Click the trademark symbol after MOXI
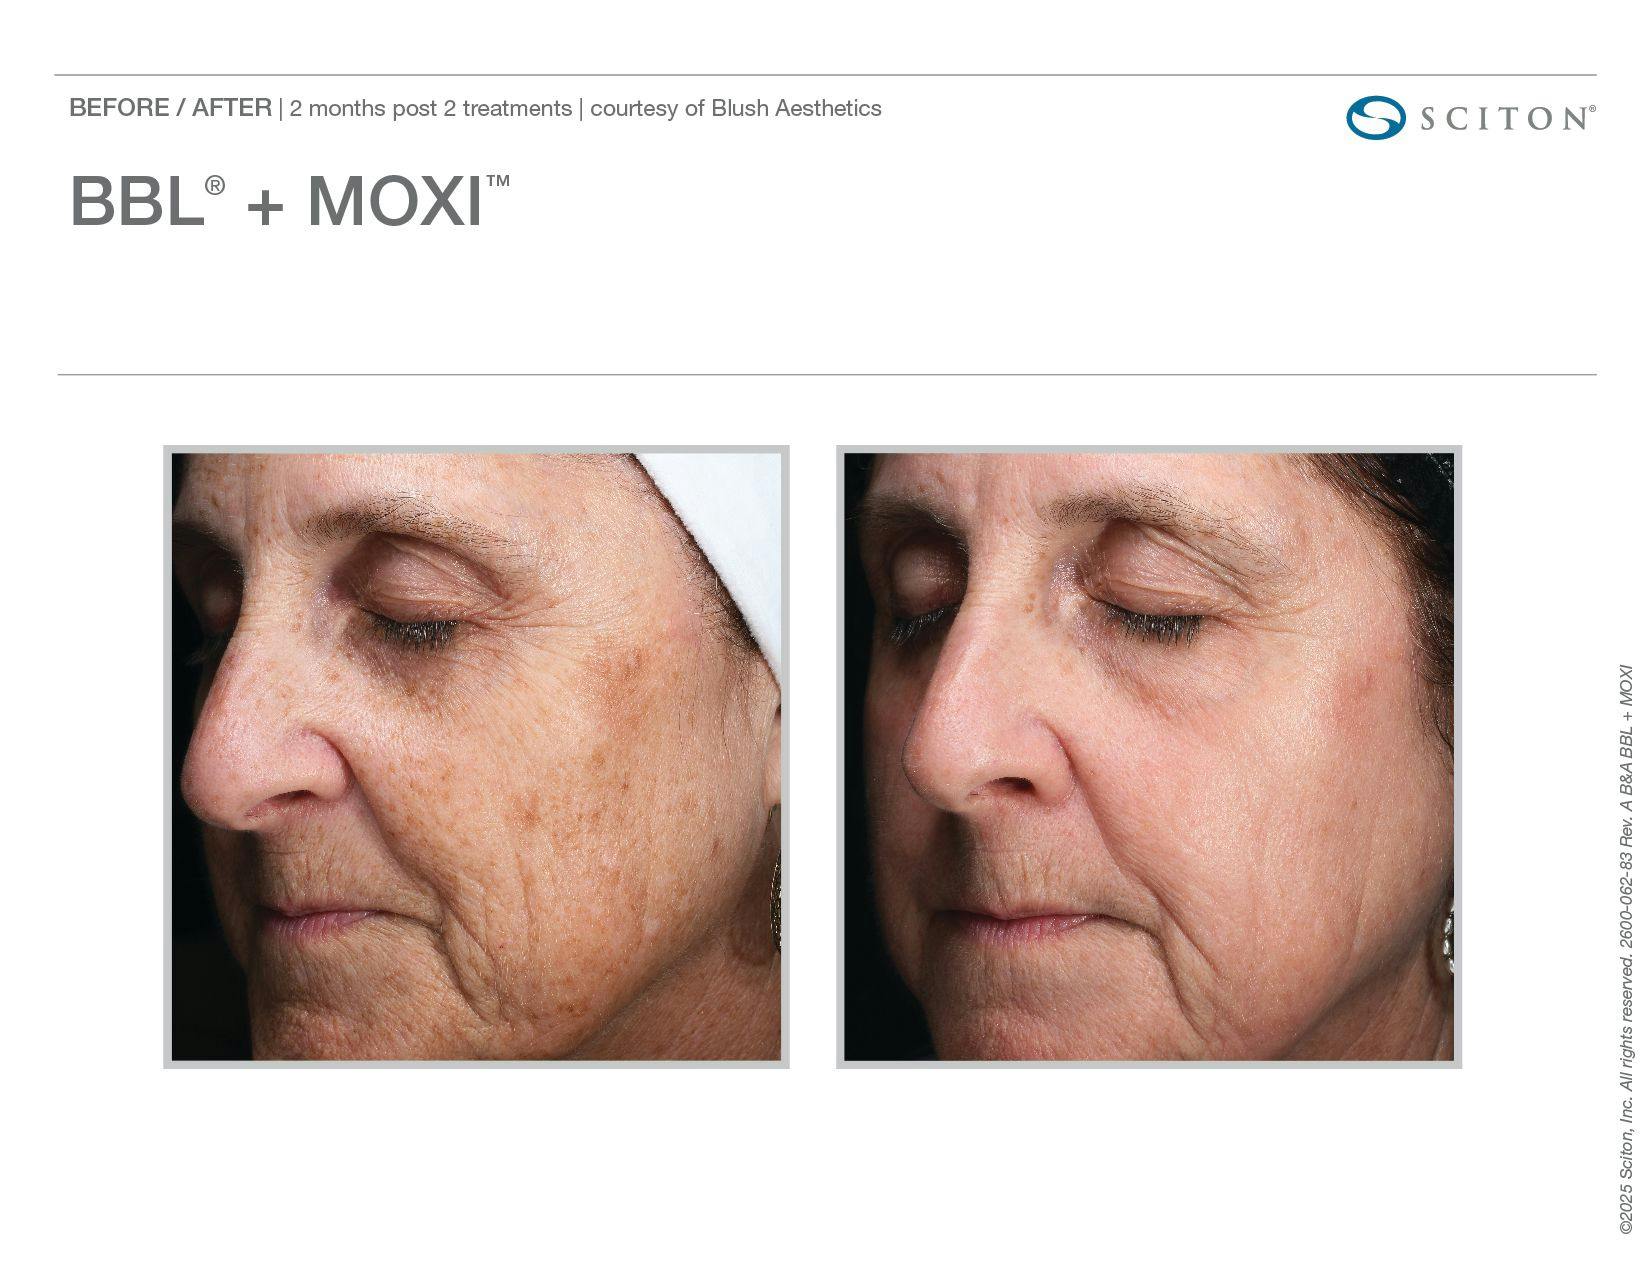 (498, 181)
